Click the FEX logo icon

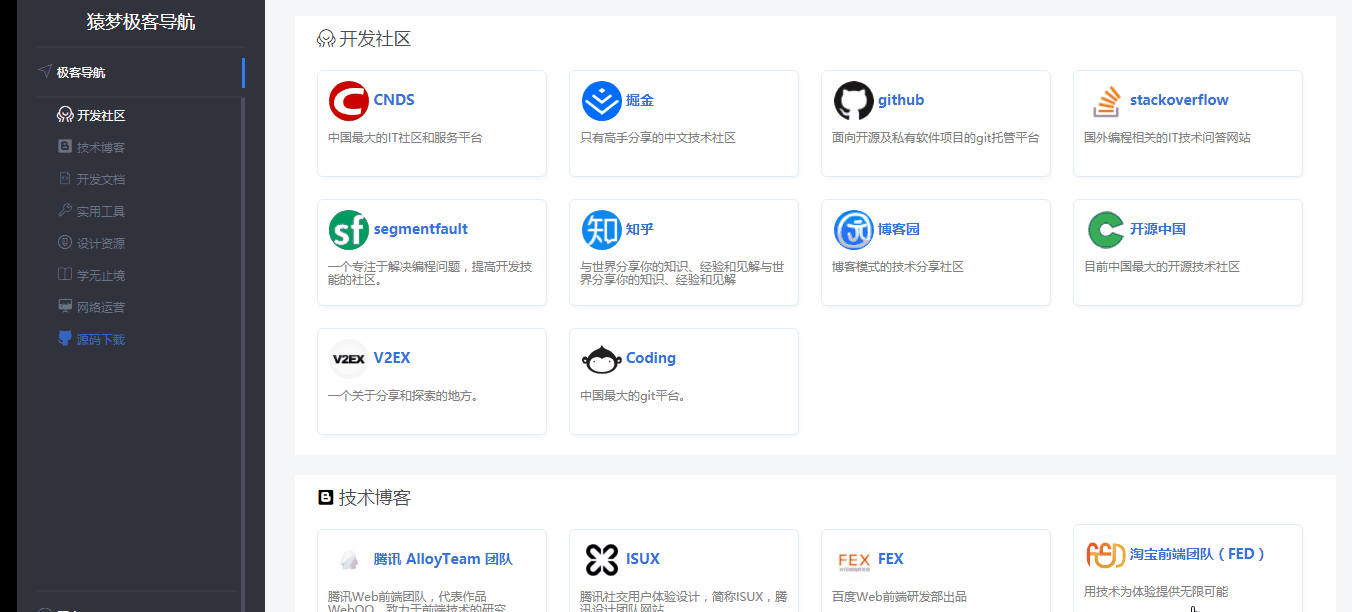pyautogui.click(x=853, y=560)
